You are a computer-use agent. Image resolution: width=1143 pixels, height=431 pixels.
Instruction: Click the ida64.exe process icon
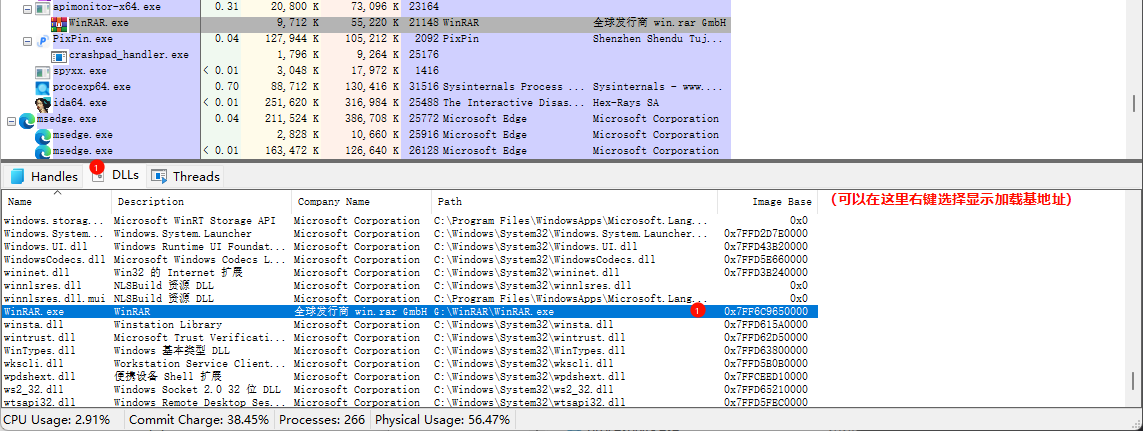(x=43, y=104)
